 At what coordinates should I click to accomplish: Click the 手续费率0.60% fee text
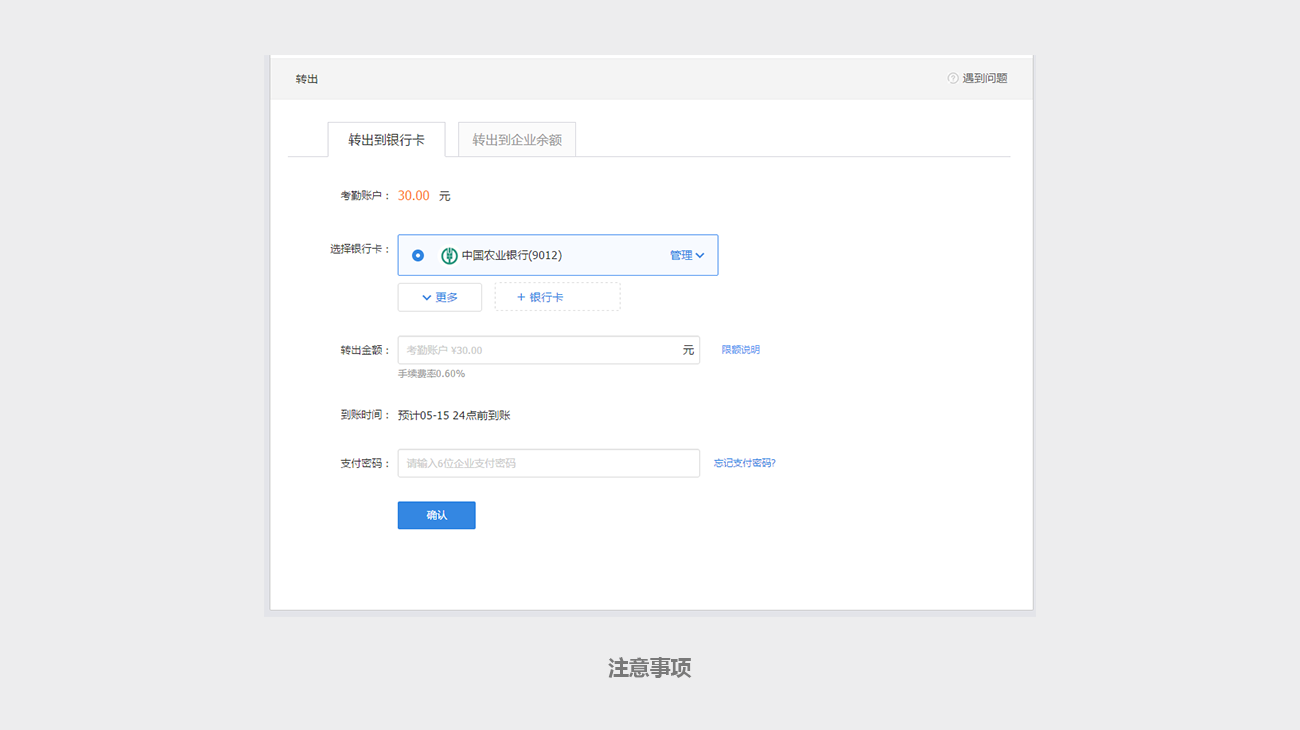(x=431, y=374)
